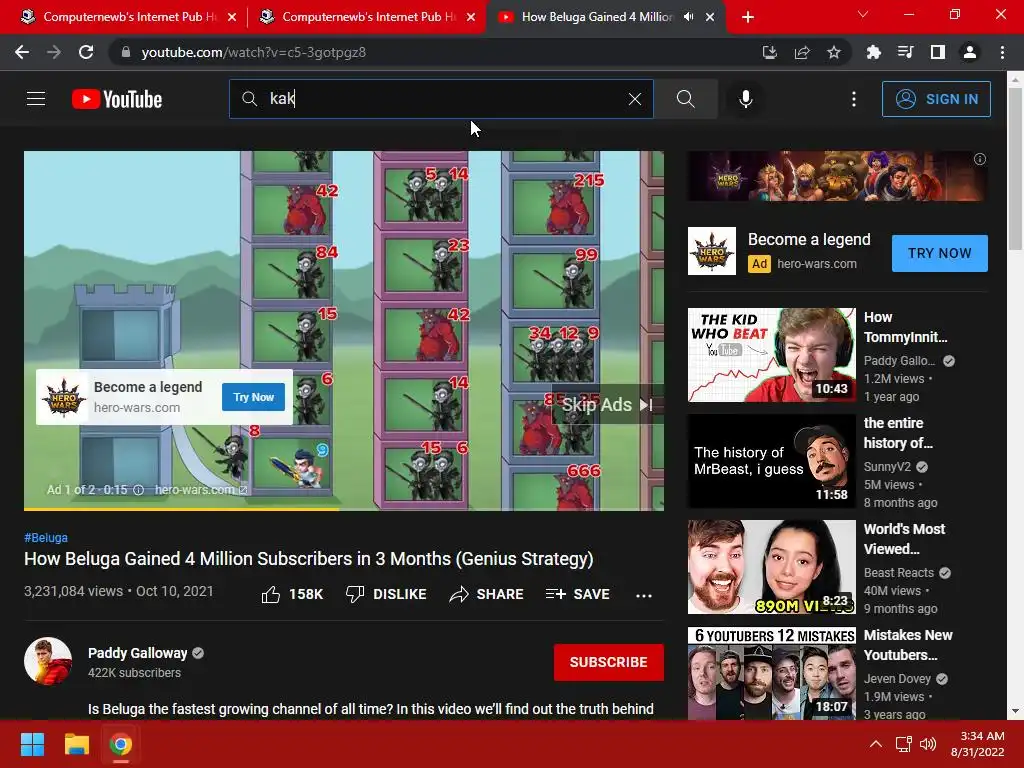Switch to second Computernewb's Internet Pub tab

366,17
